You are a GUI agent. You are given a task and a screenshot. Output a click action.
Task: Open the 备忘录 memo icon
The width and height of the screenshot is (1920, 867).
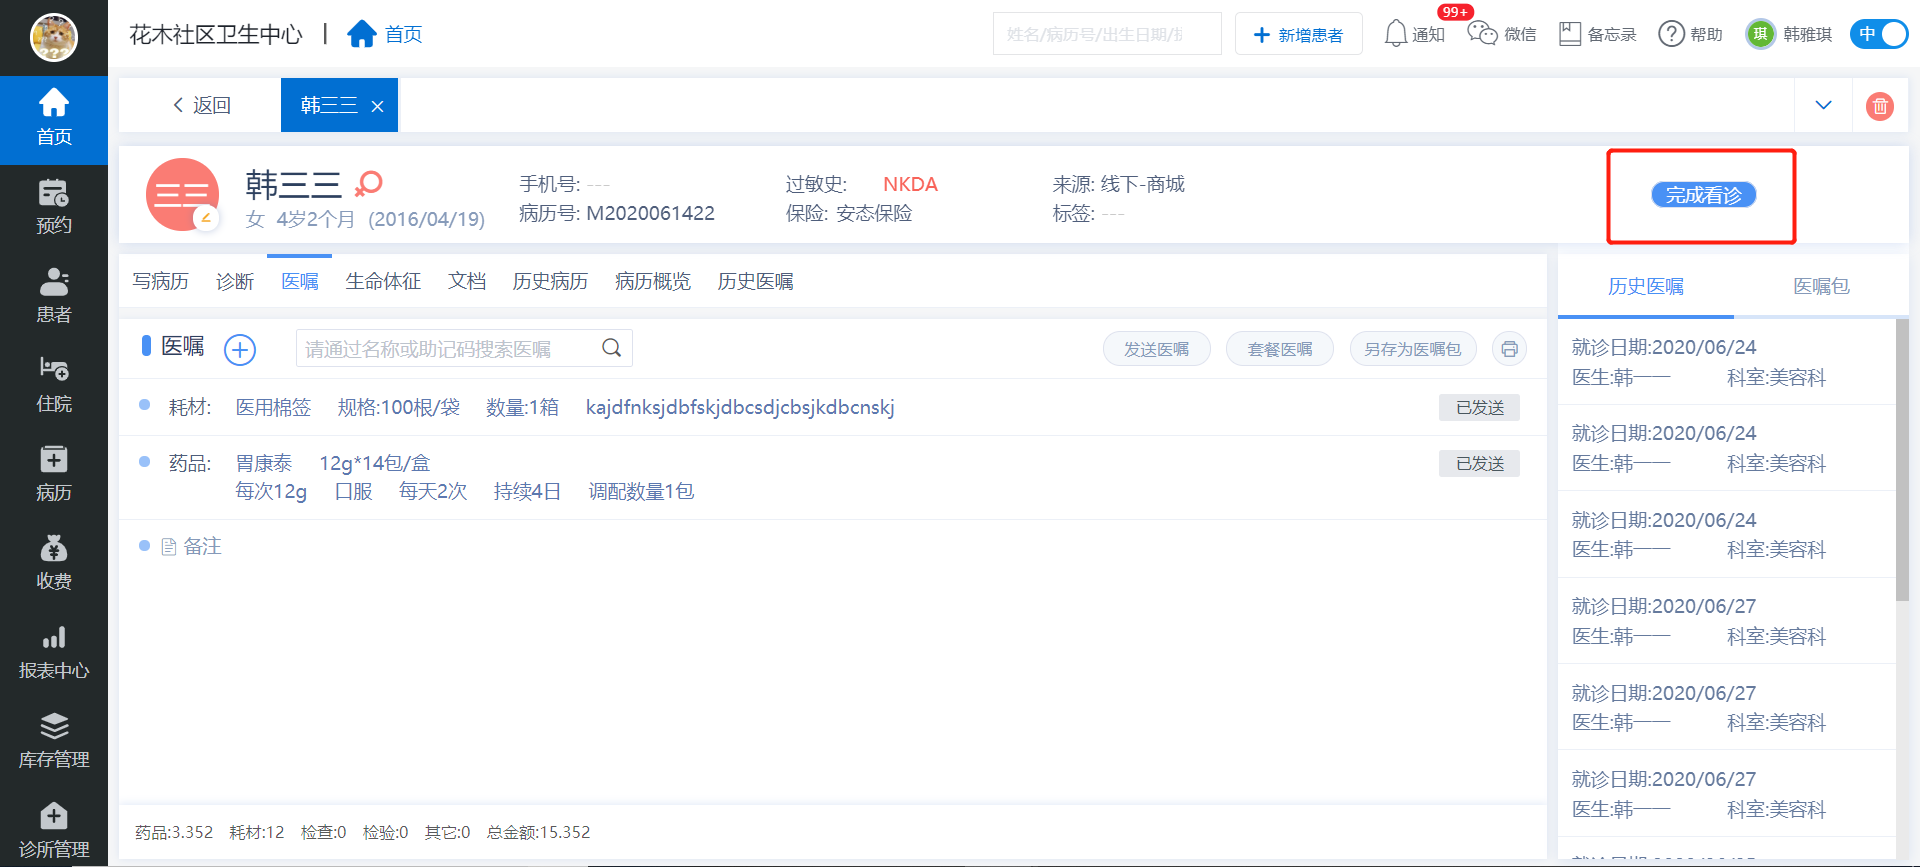coord(1570,34)
